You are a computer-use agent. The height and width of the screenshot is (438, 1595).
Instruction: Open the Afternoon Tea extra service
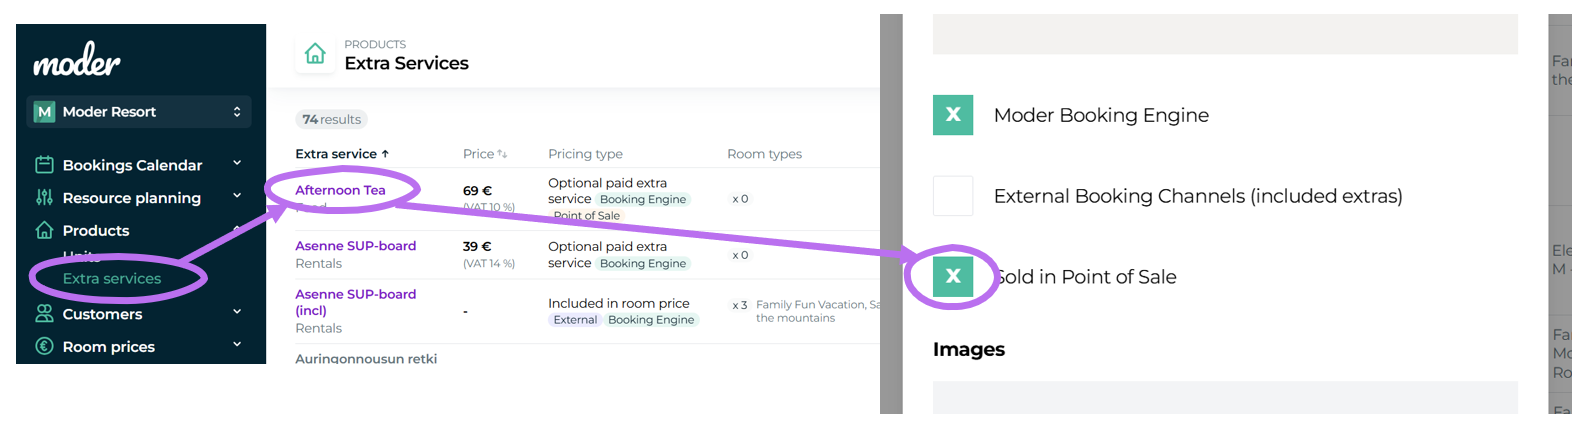point(340,190)
